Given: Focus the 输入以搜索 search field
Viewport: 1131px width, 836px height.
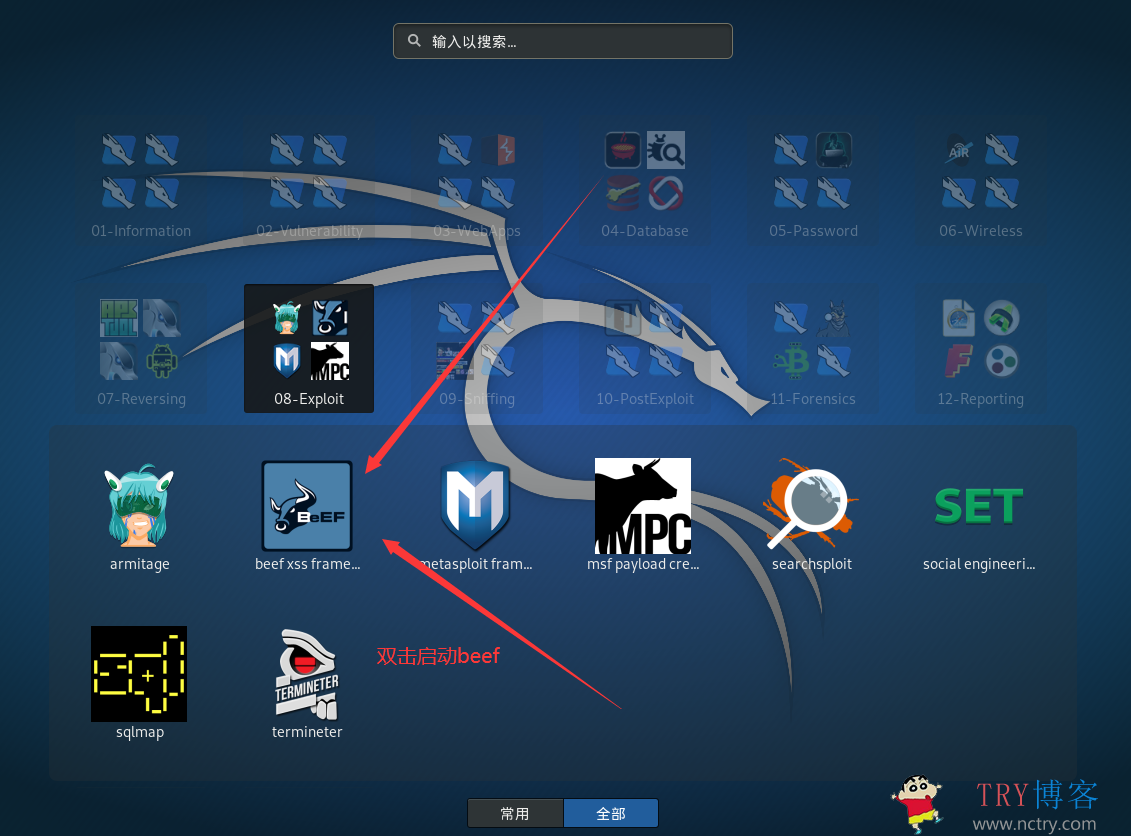Looking at the screenshot, I should click(563, 41).
